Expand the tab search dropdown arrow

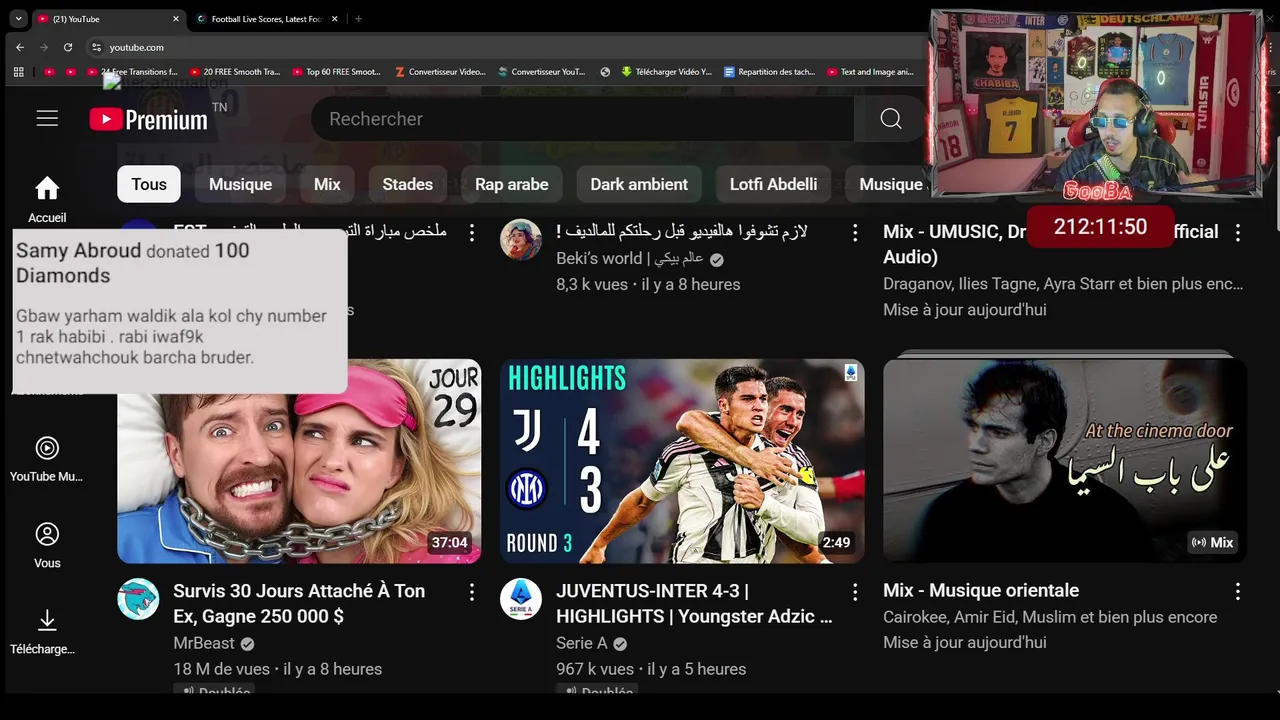click(x=18, y=19)
